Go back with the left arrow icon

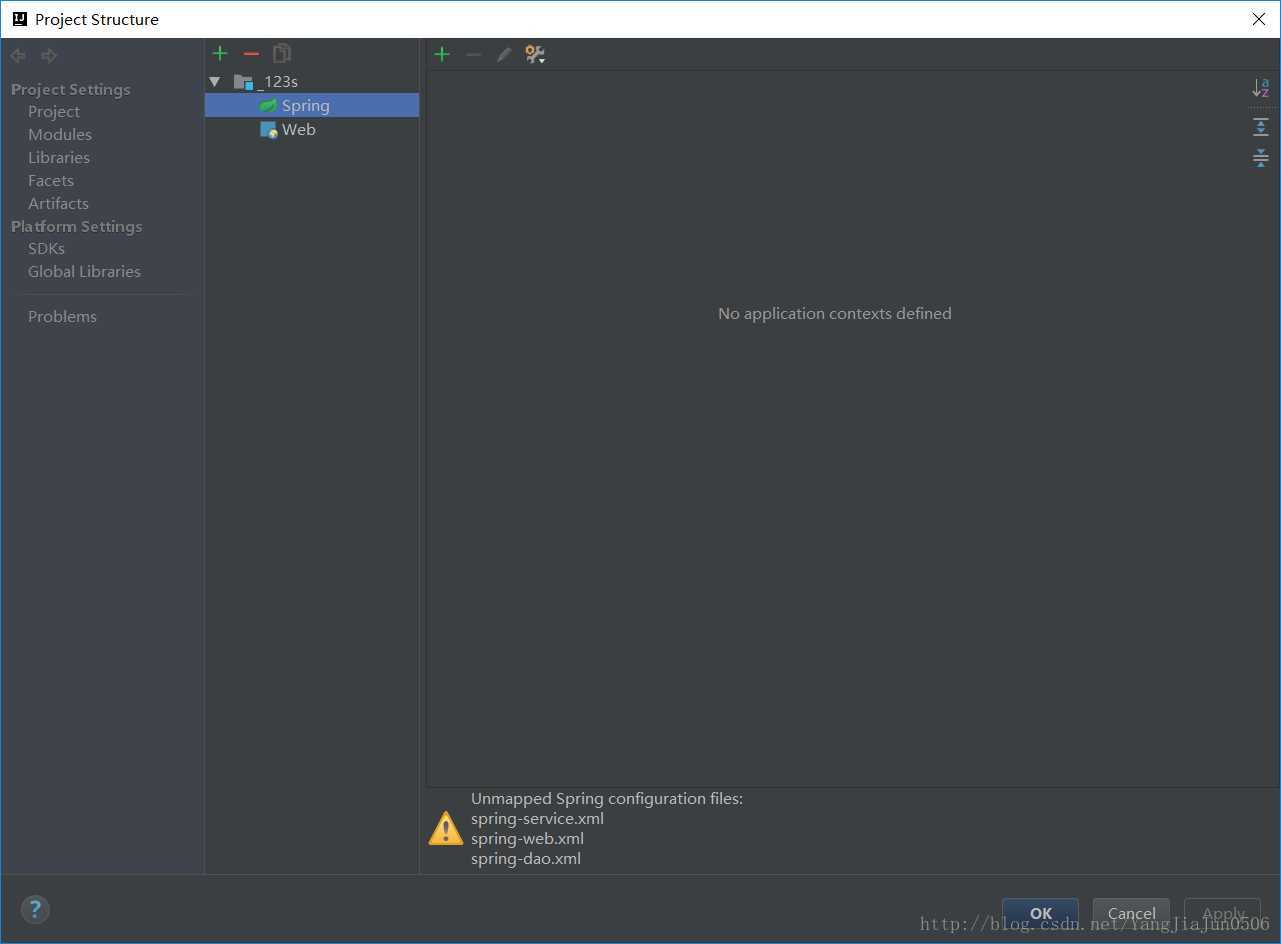pos(18,56)
